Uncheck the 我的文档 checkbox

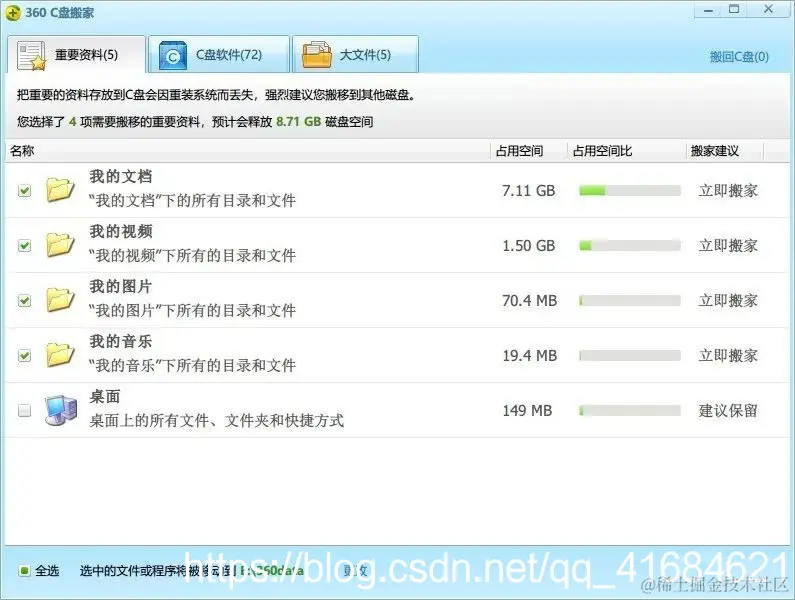[x=24, y=191]
